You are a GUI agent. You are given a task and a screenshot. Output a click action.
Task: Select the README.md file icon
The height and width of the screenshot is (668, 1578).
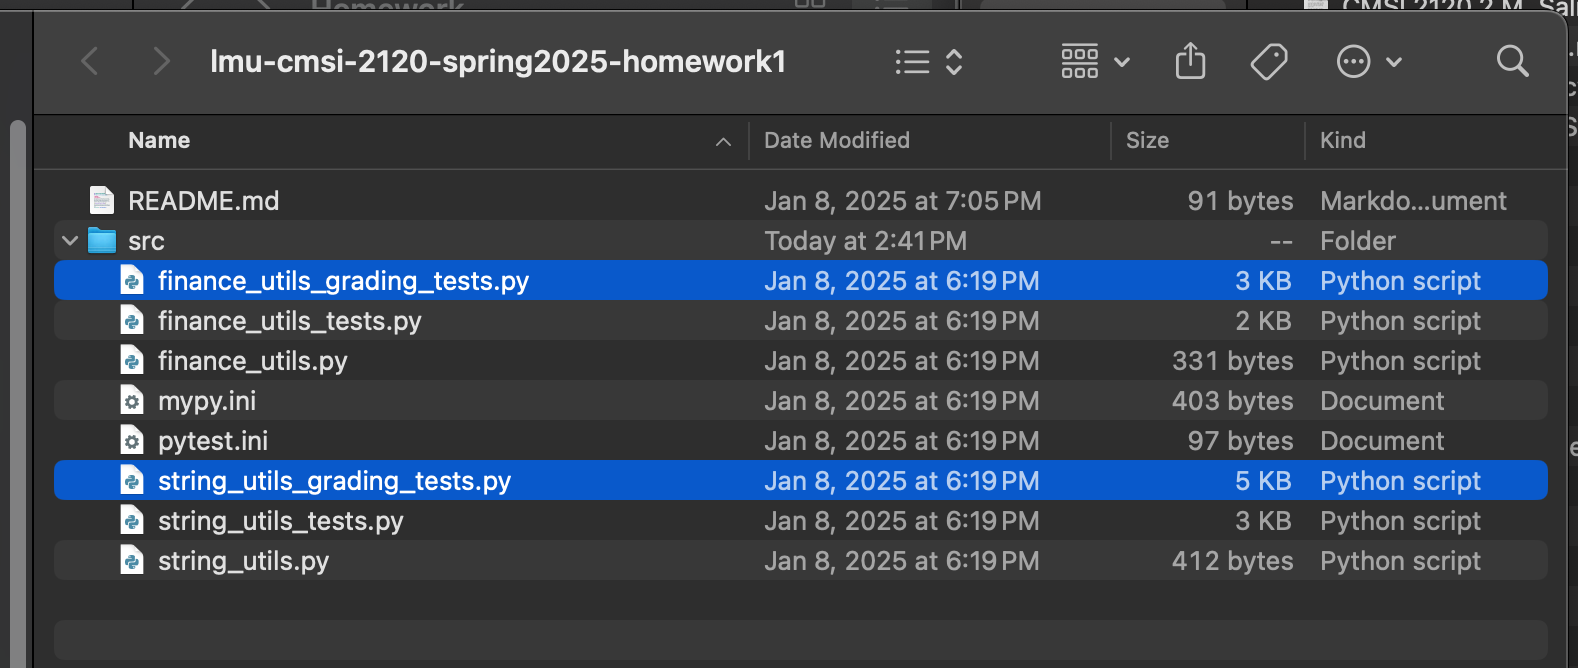tap(102, 201)
